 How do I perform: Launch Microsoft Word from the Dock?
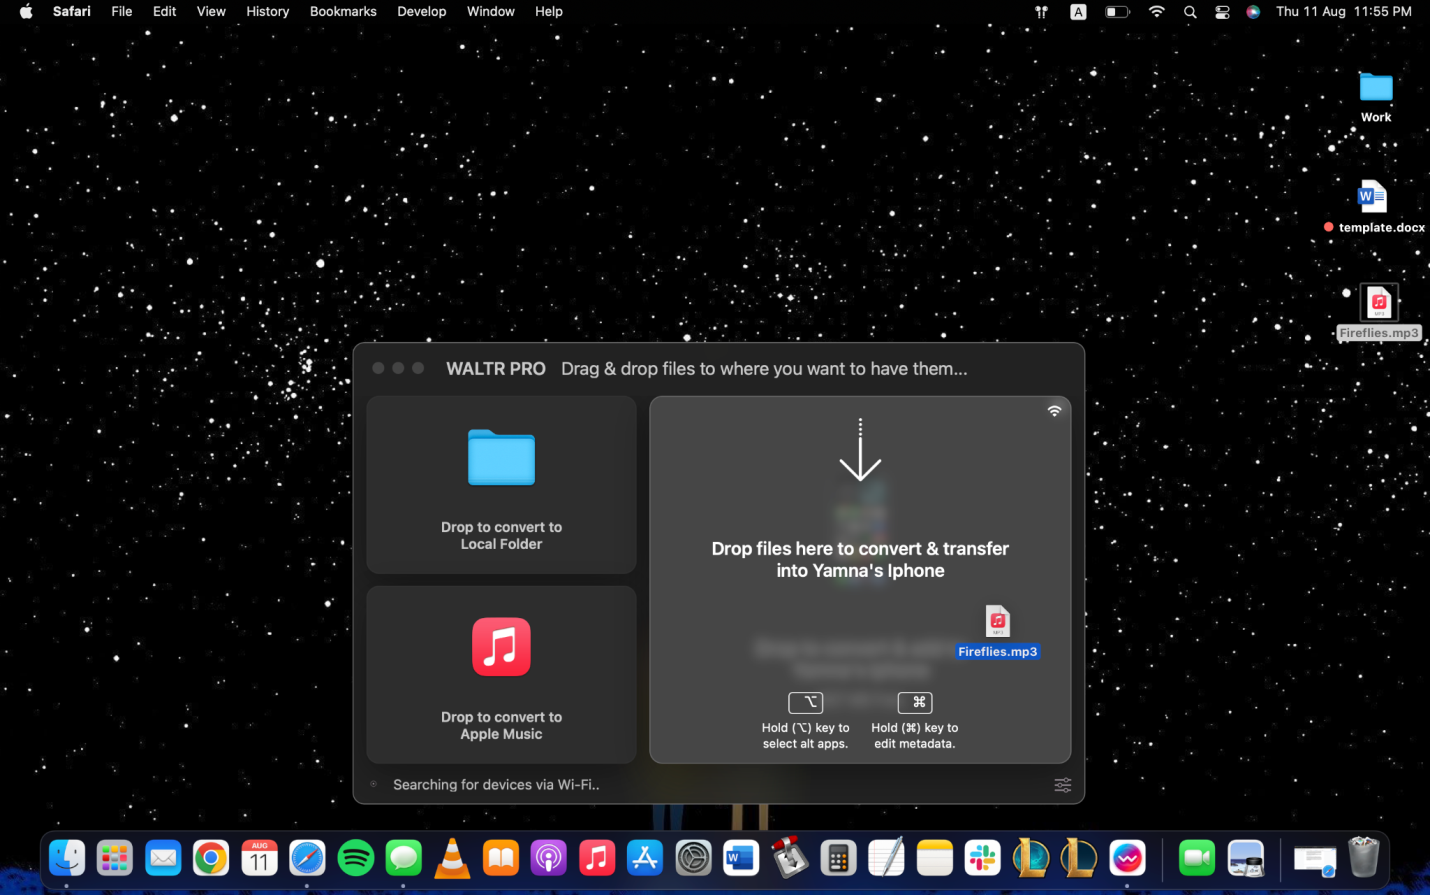[x=741, y=858]
